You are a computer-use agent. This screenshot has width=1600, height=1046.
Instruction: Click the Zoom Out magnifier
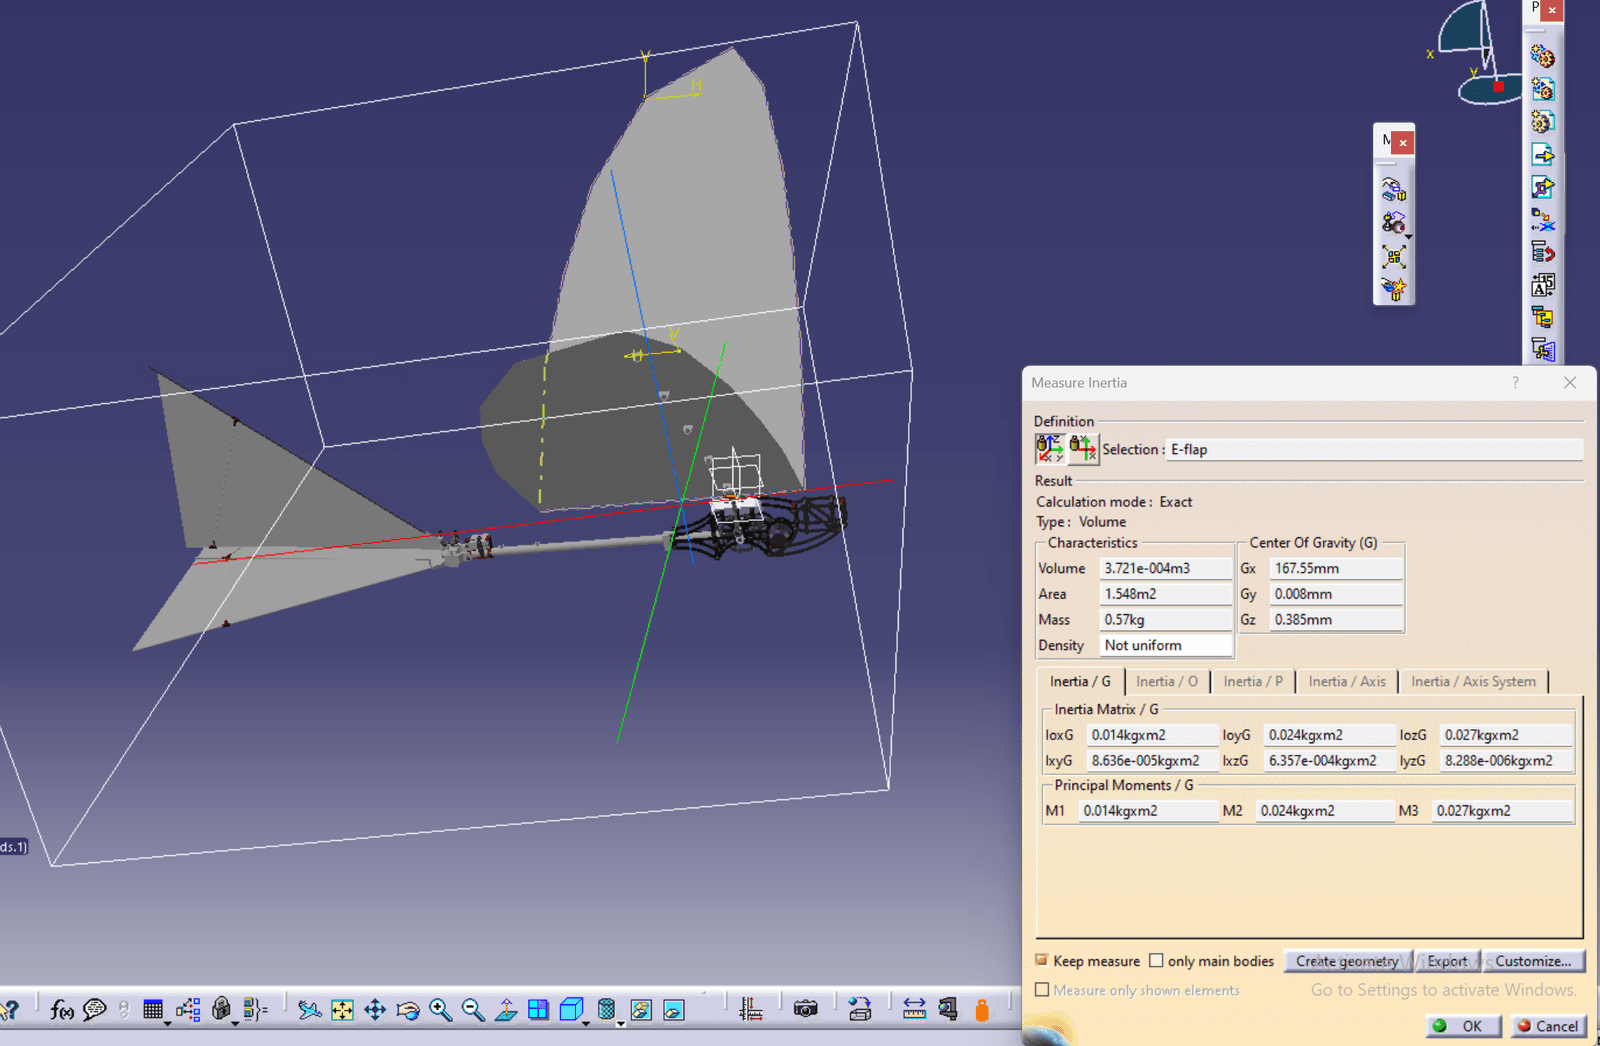(x=473, y=1010)
